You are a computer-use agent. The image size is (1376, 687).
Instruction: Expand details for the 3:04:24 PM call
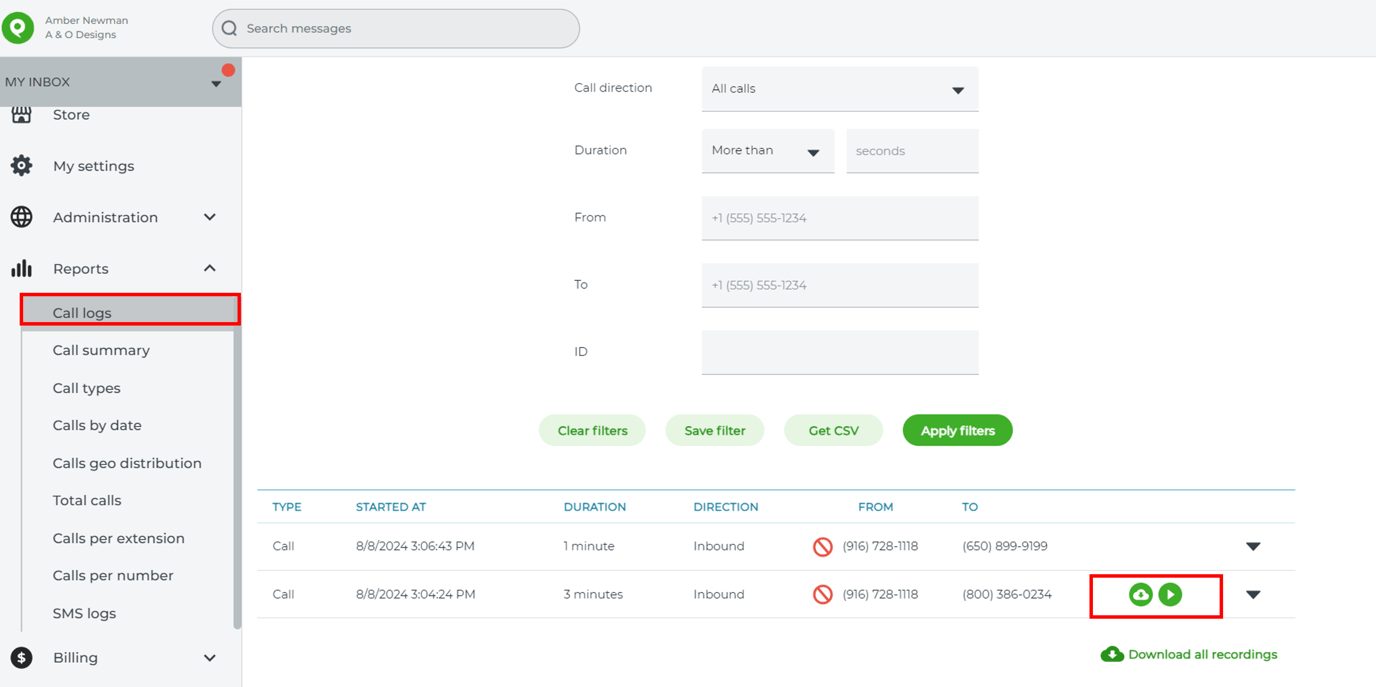click(1253, 594)
